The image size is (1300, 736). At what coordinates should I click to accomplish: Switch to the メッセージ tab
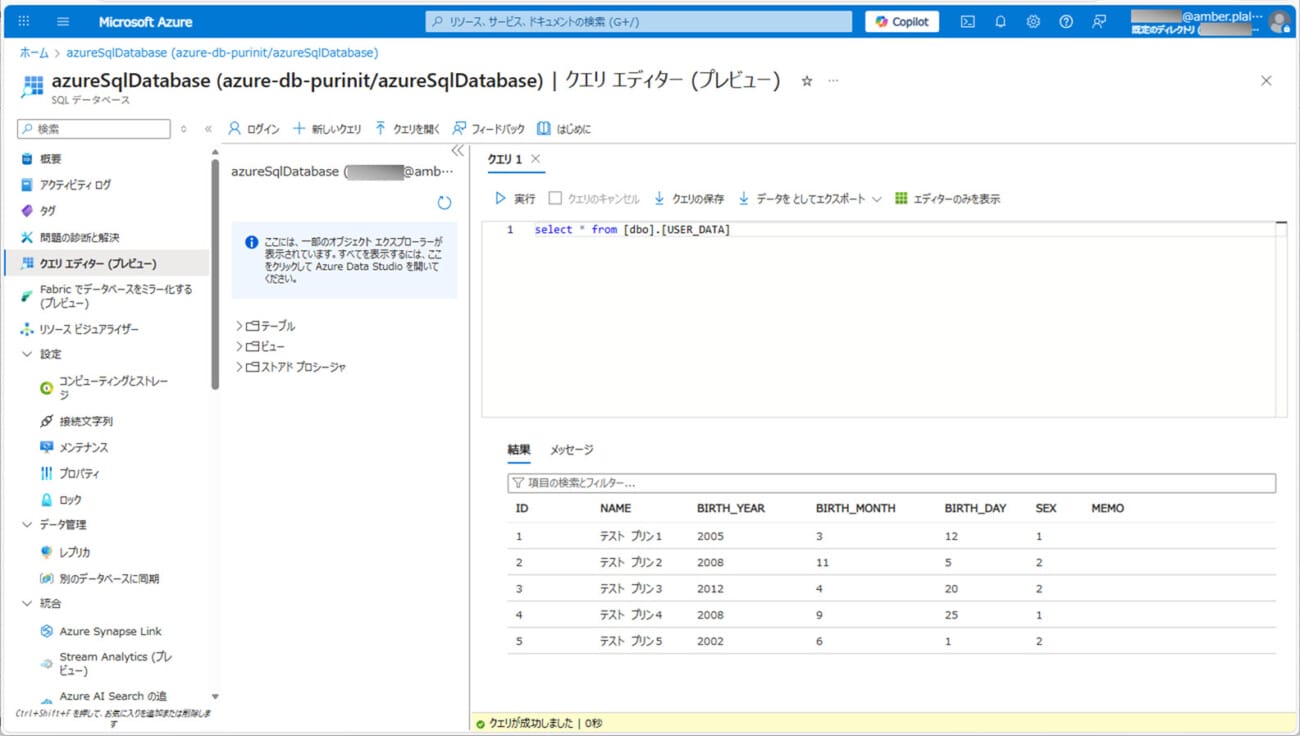(x=571, y=450)
